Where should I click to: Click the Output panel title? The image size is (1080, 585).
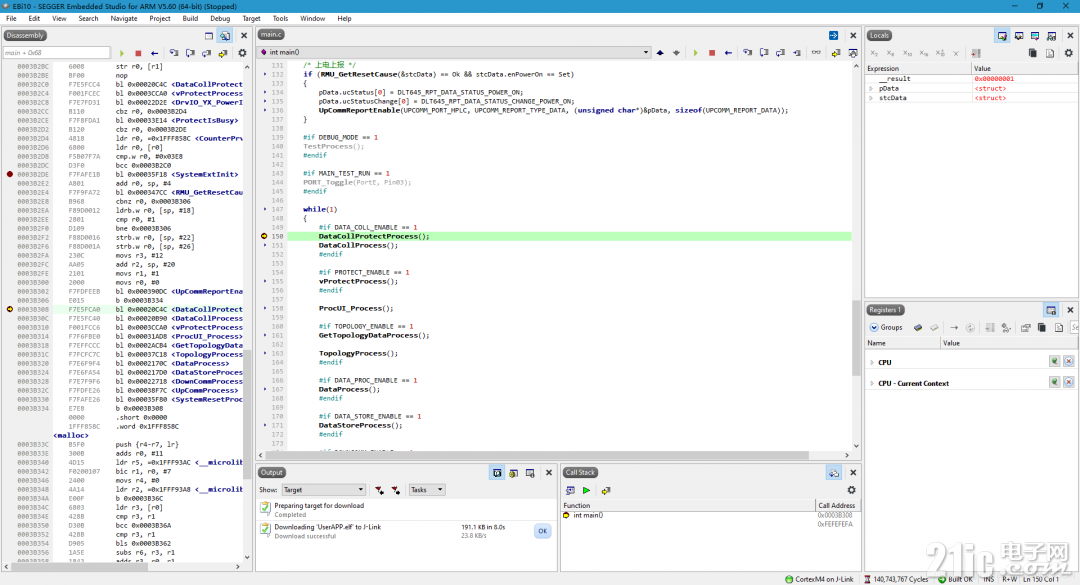click(x=271, y=473)
